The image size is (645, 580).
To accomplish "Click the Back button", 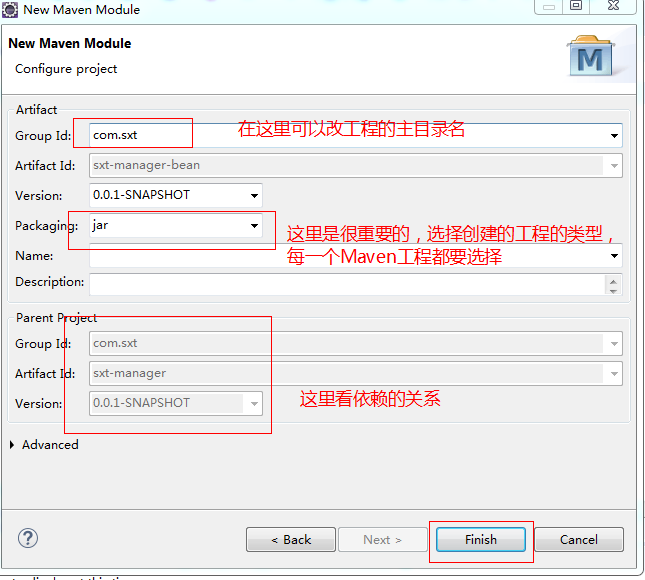I will [x=291, y=539].
